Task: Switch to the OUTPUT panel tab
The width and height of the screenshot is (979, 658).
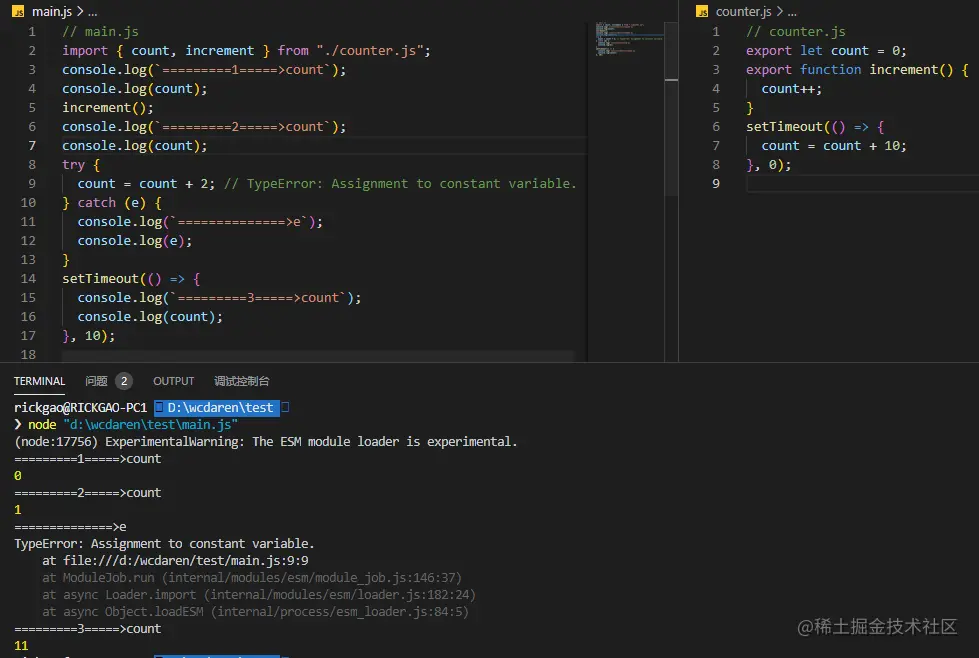Action: [x=174, y=381]
